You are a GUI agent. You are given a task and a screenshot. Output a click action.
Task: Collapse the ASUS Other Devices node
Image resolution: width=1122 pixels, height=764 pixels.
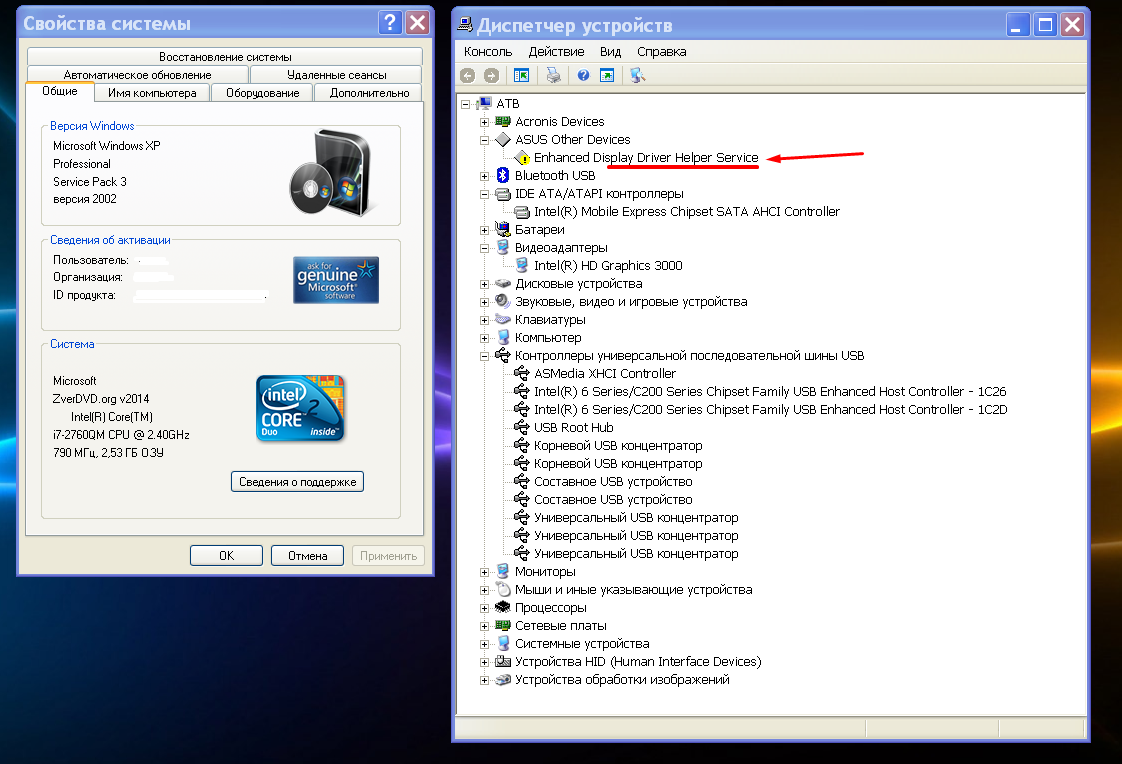pyautogui.click(x=484, y=140)
